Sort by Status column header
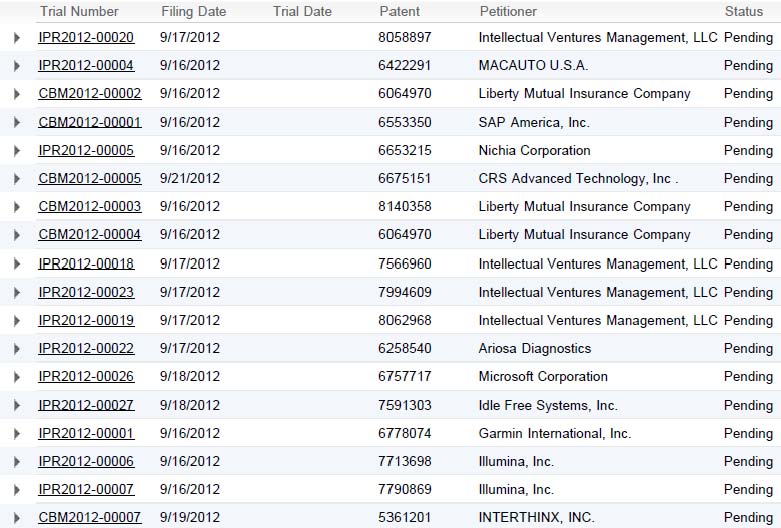Image resolution: width=781 pixels, height=528 pixels. (x=744, y=11)
